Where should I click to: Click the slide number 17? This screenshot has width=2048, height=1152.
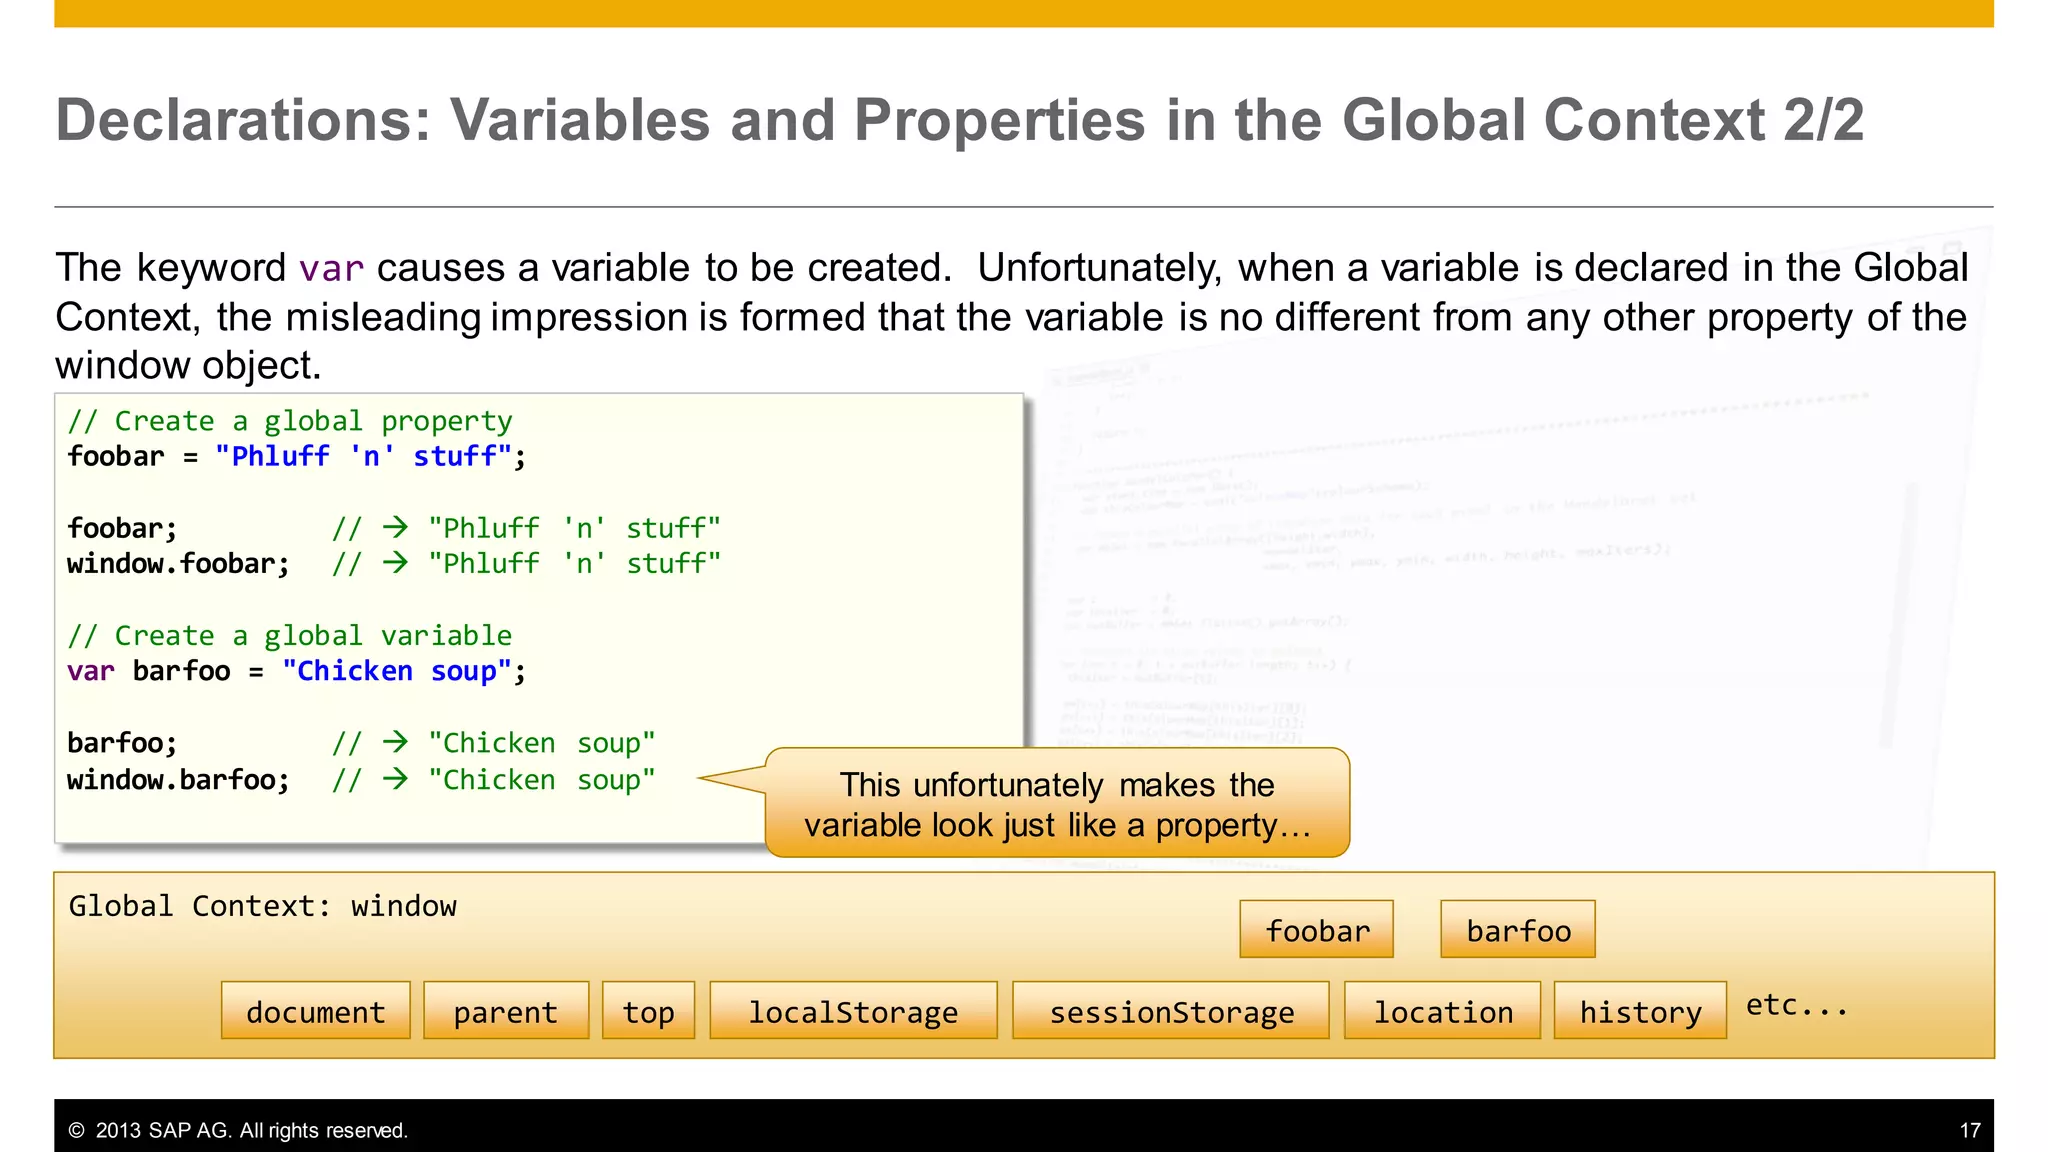[x=1970, y=1130]
